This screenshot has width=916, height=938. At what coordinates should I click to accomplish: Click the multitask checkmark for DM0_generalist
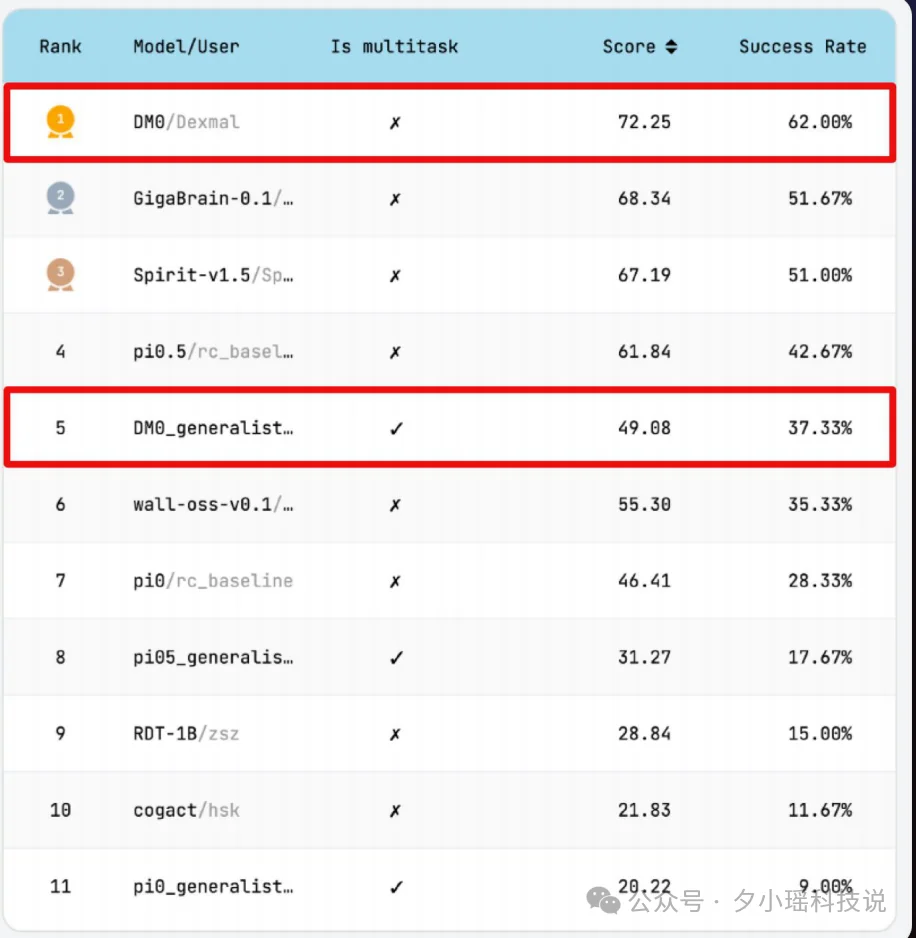tap(395, 428)
